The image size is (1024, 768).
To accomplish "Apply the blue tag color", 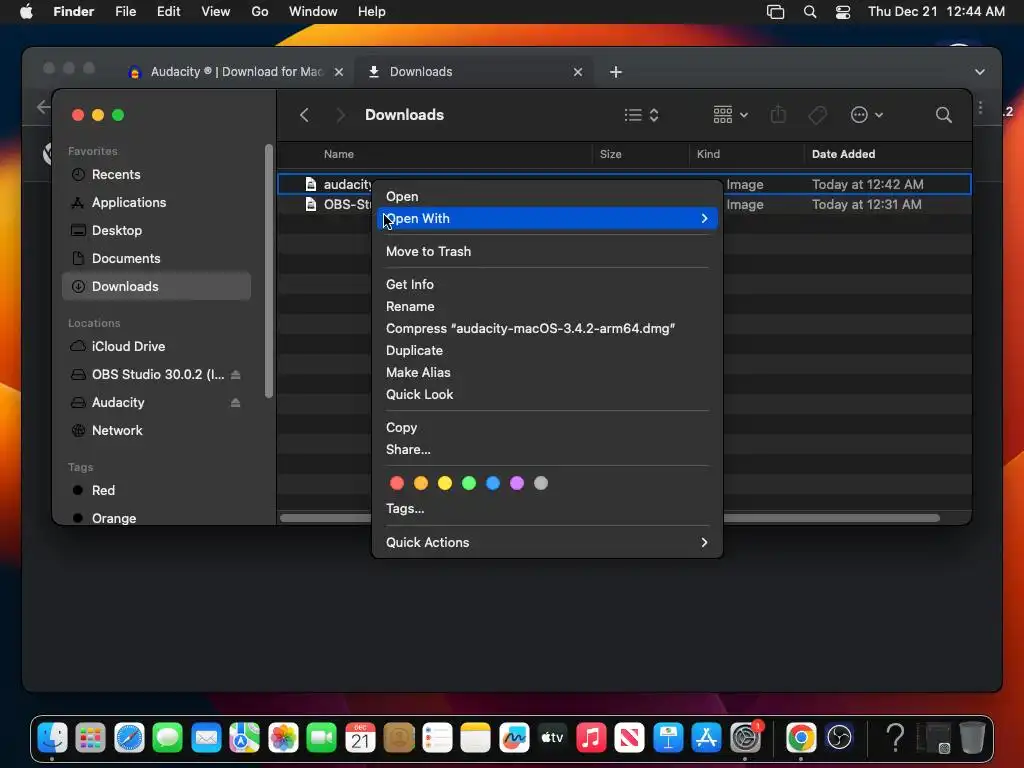I will tap(493, 483).
